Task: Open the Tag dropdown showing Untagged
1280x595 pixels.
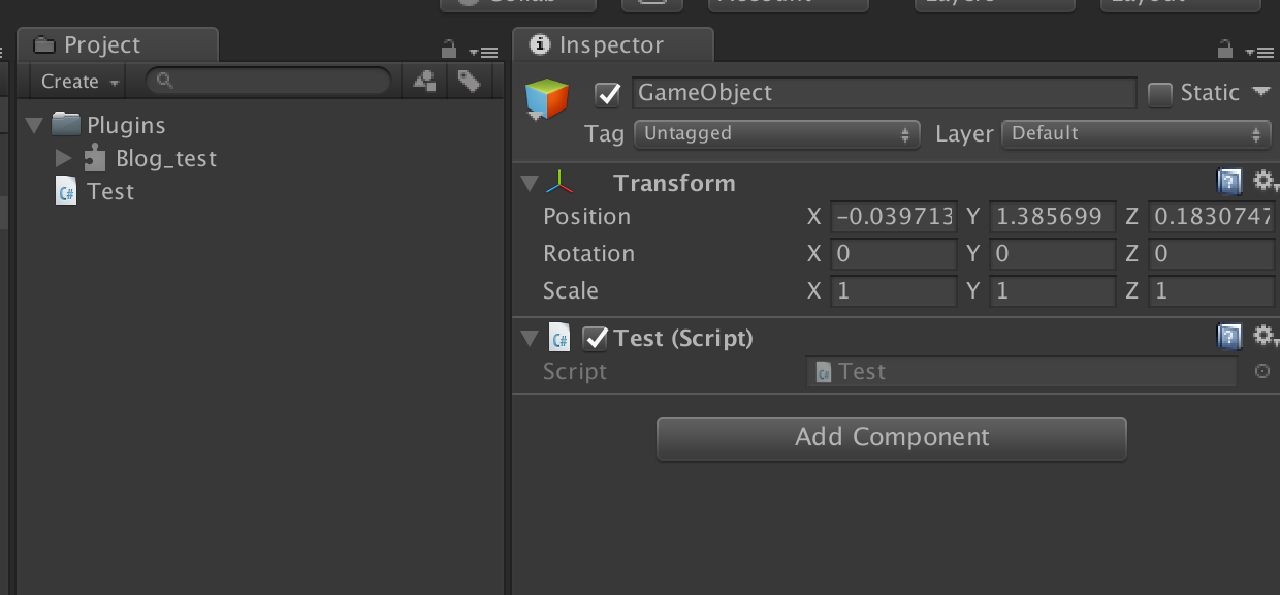Action: pos(777,134)
